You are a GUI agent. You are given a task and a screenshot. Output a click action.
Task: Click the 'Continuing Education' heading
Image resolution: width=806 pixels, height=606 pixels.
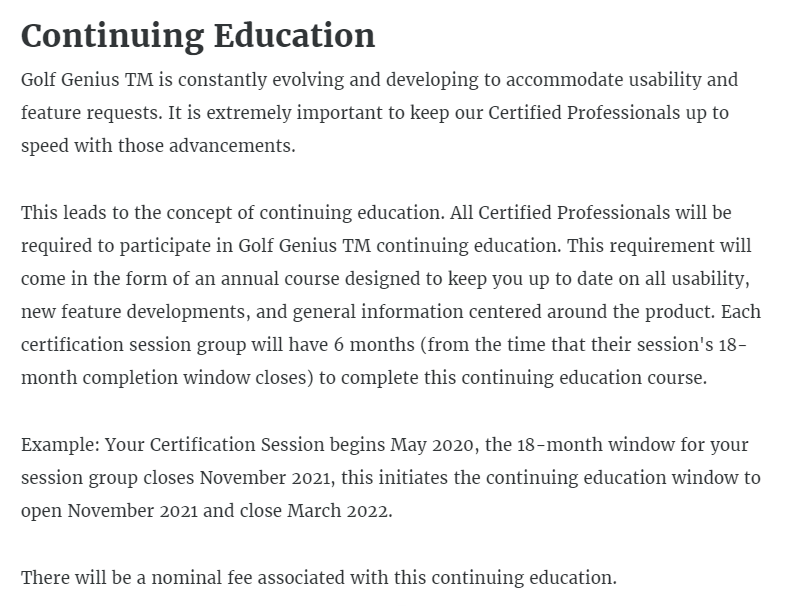tap(198, 36)
